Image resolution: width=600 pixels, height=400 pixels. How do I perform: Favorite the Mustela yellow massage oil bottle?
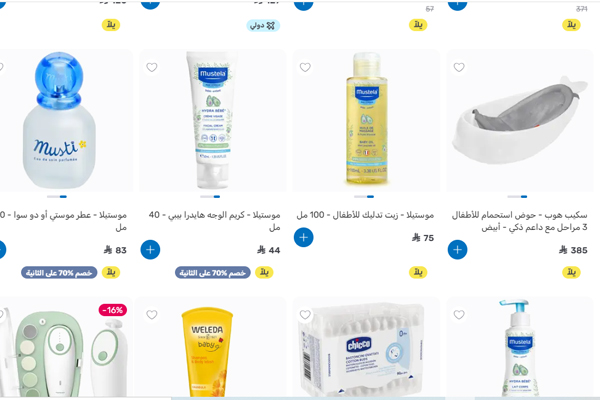click(305, 67)
